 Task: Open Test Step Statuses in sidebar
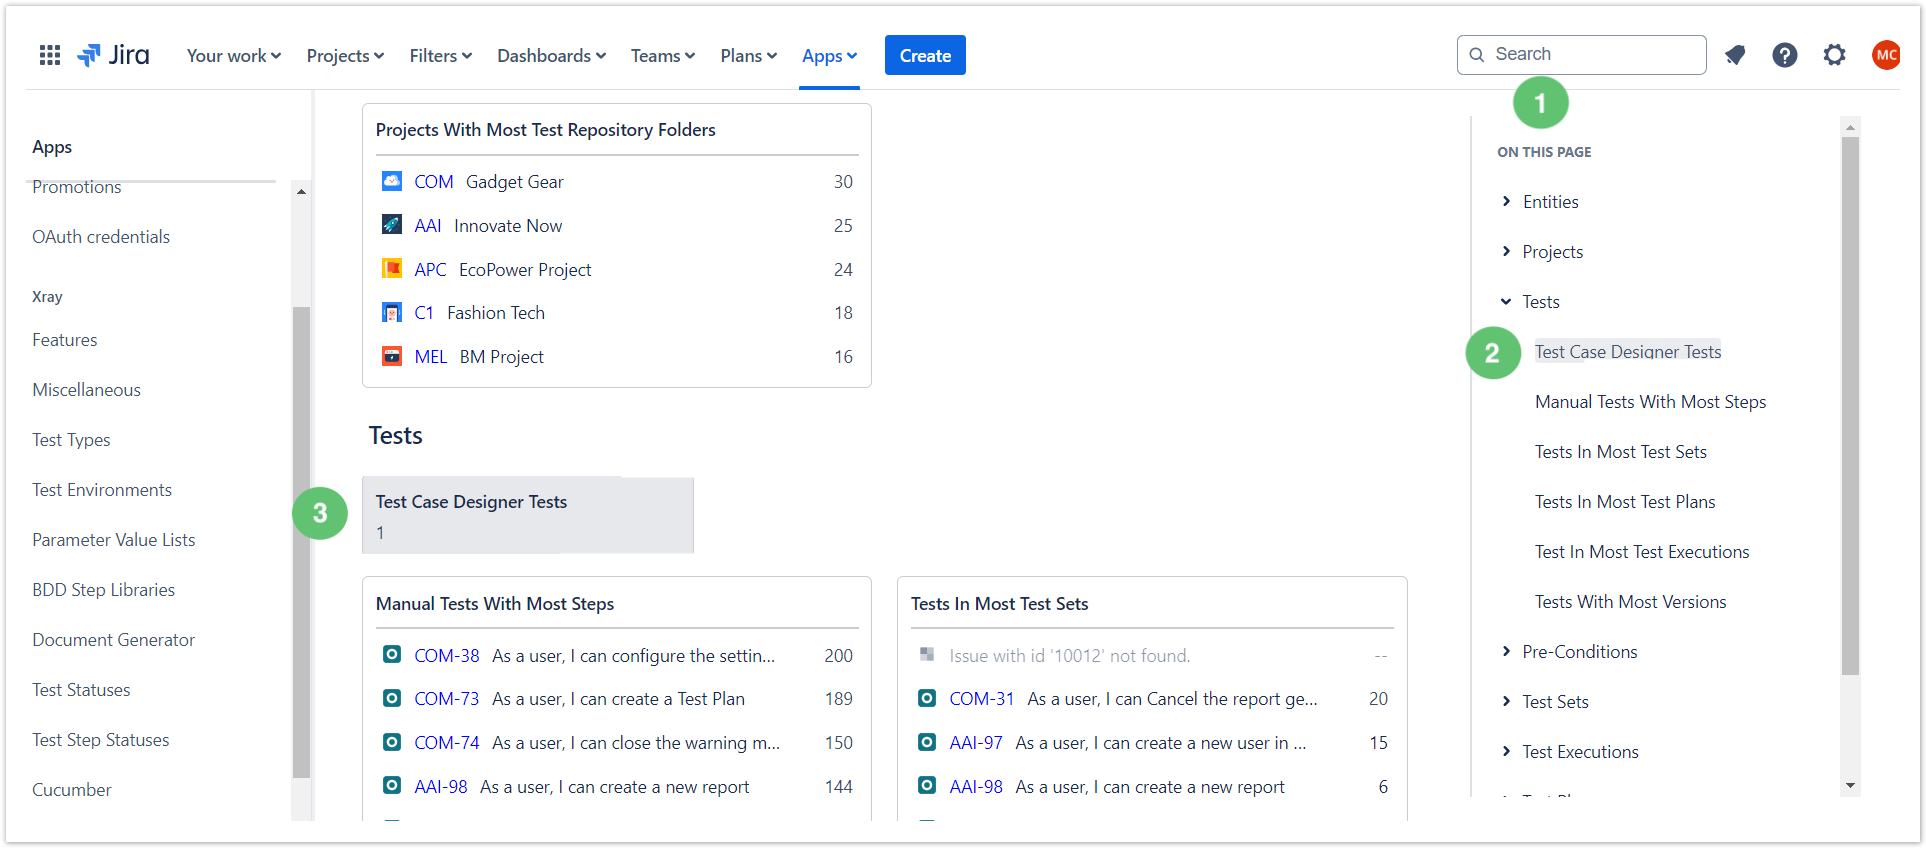pyautogui.click(x=101, y=740)
